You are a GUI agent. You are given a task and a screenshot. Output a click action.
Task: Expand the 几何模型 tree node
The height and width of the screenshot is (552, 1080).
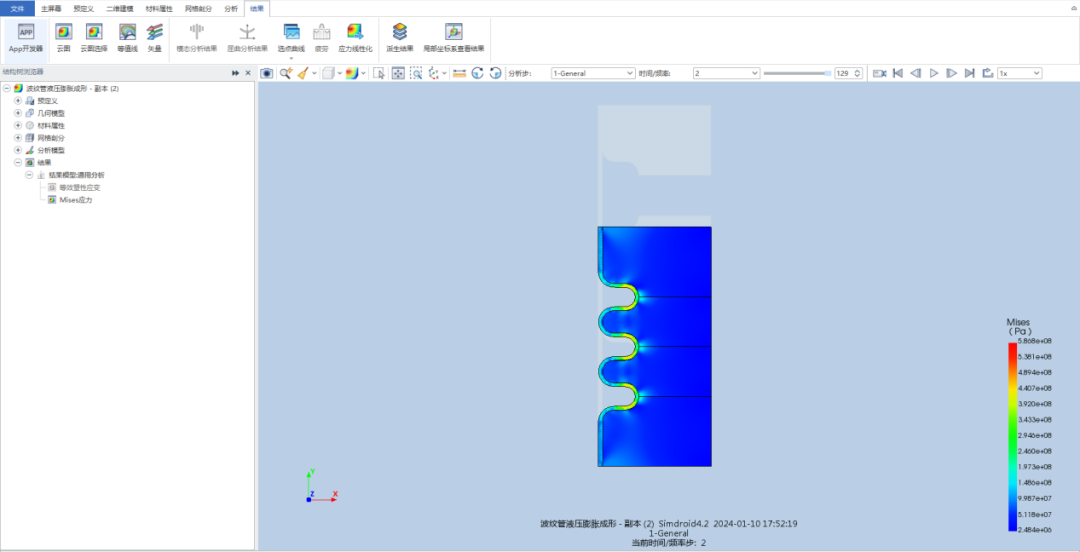tap(18, 113)
